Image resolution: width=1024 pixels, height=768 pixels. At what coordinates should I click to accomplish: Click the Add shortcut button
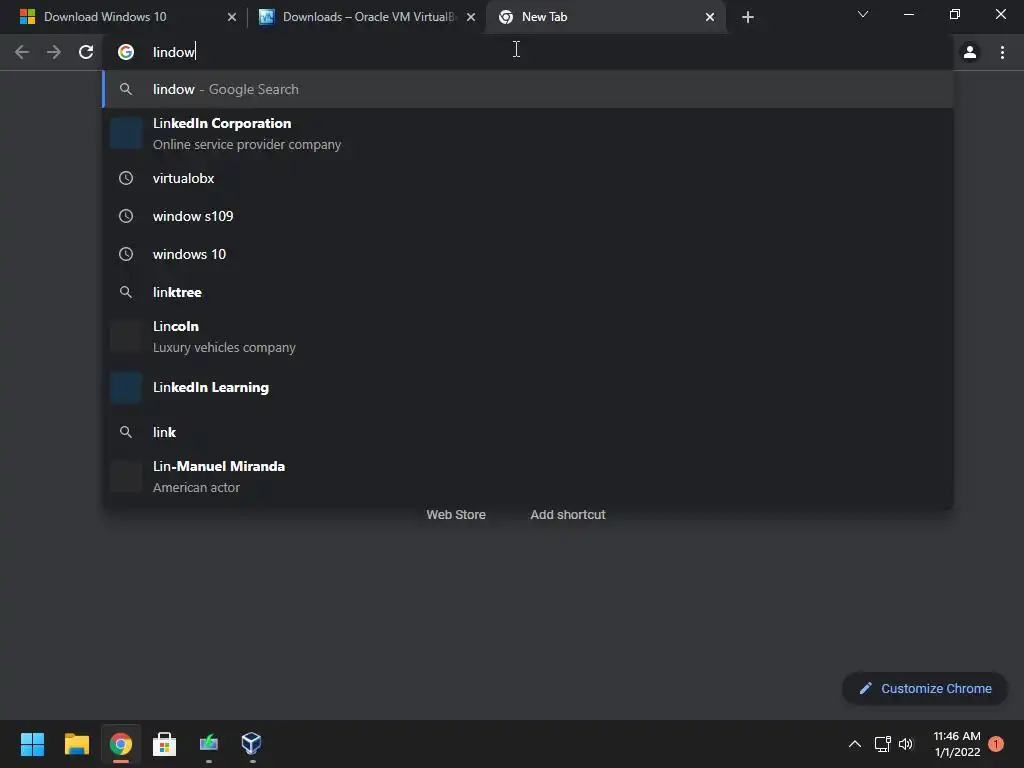[568, 515]
